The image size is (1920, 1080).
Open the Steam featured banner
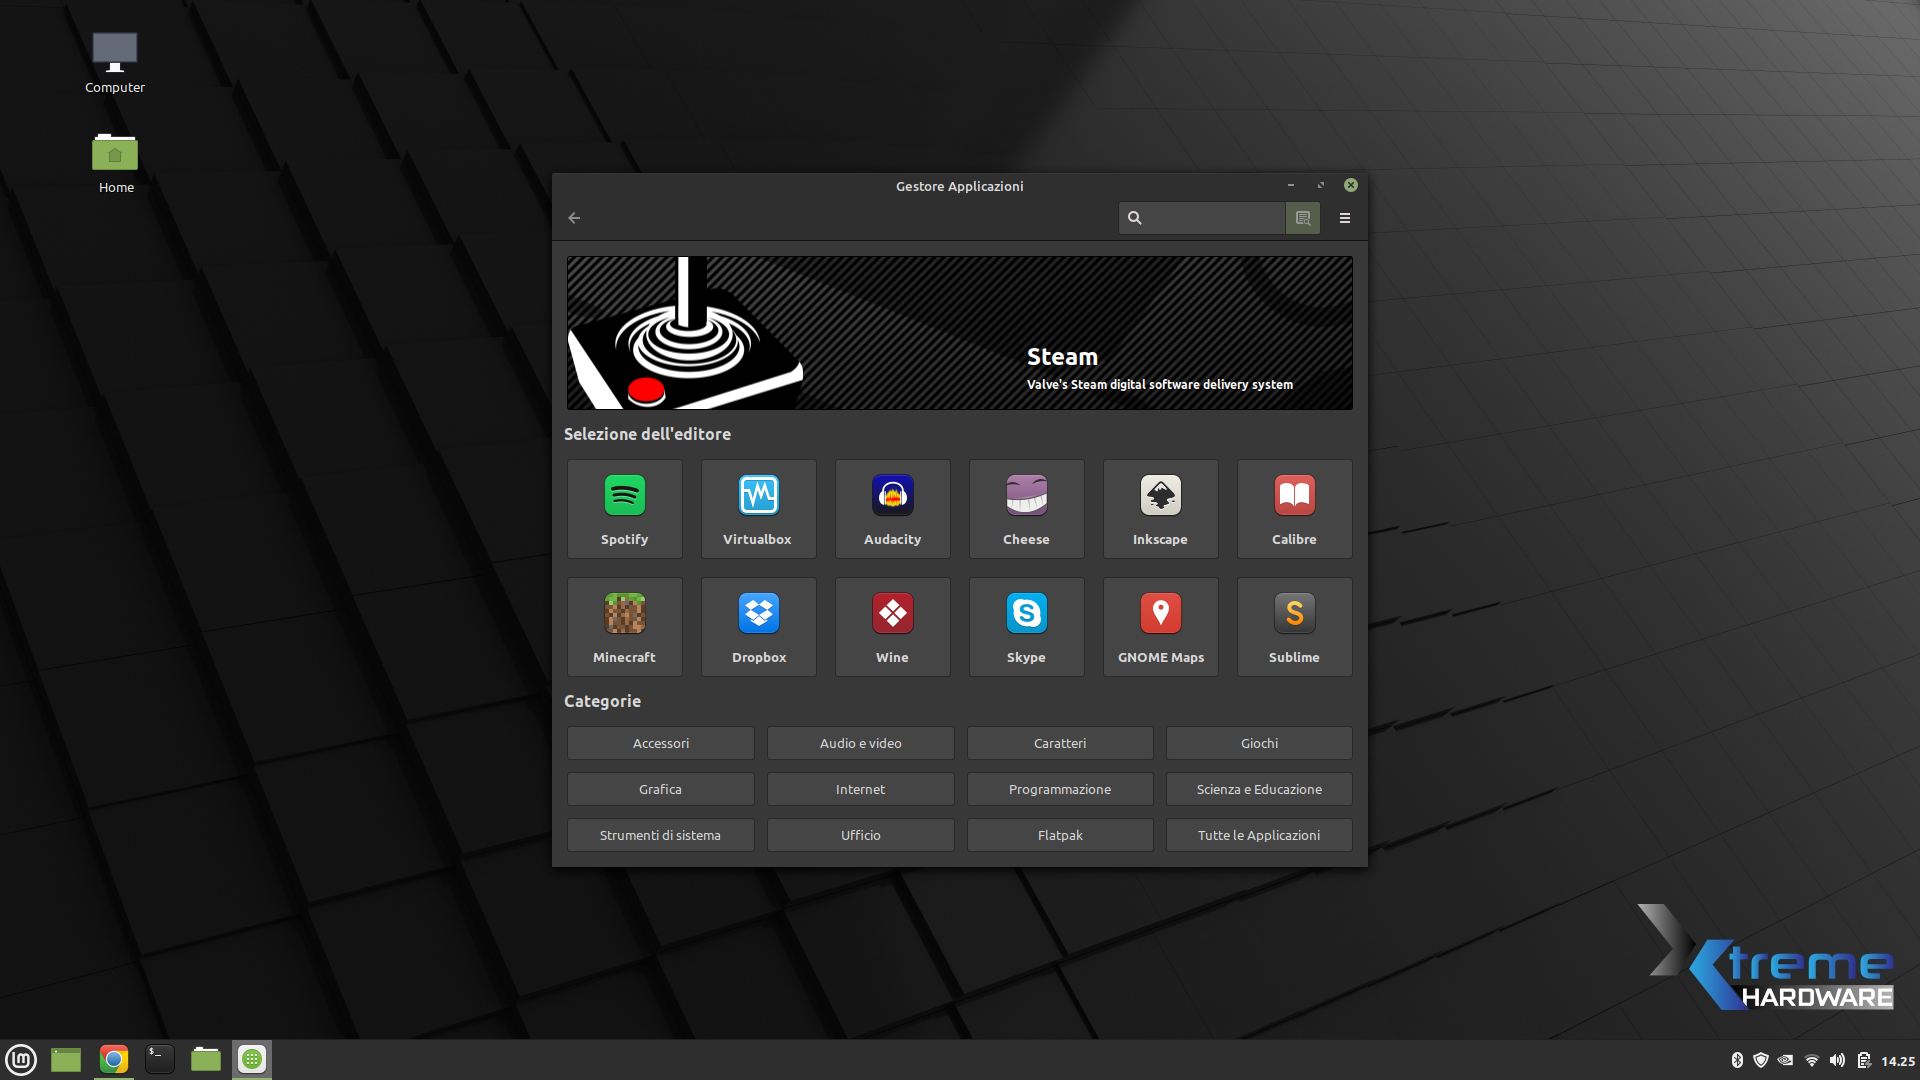pyautogui.click(x=959, y=333)
